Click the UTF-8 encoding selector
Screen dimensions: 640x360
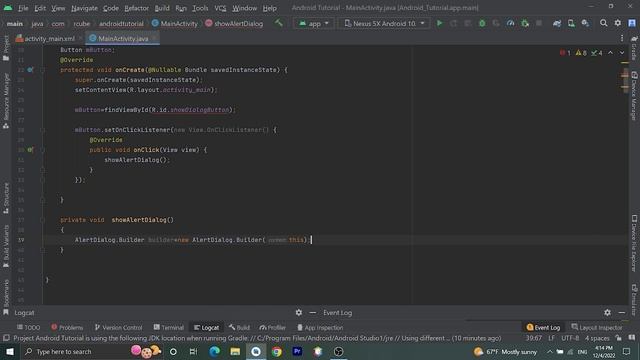tap(570, 338)
